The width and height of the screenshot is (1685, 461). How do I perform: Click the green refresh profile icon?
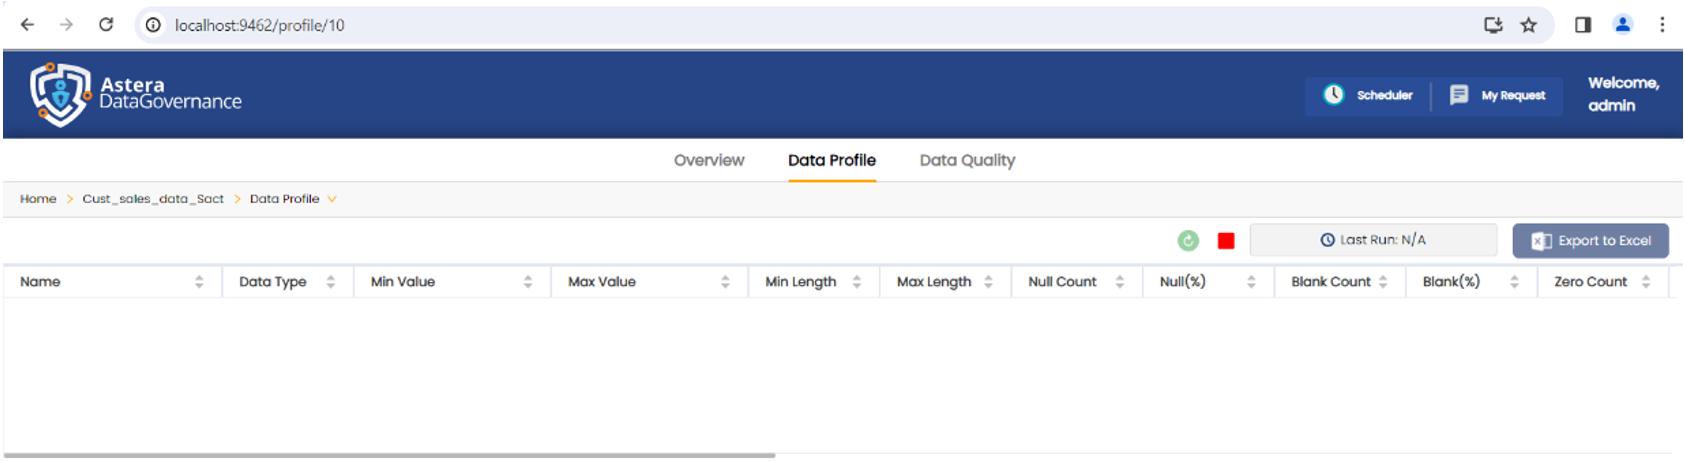click(x=1188, y=240)
